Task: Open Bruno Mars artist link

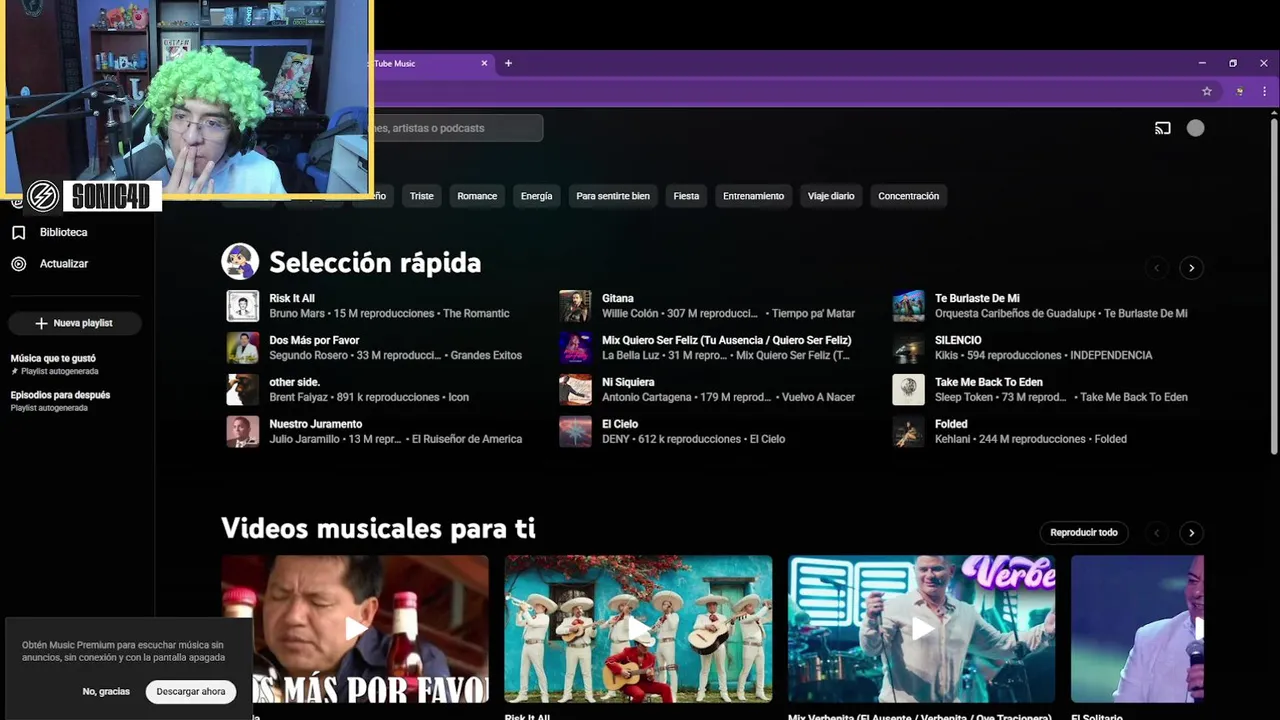Action: click(x=297, y=313)
